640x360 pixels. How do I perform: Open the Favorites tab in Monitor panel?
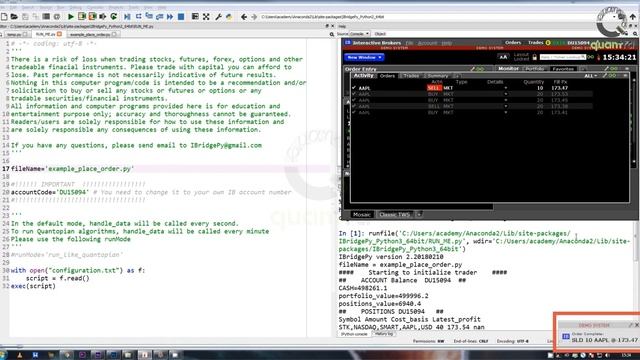pos(563,69)
